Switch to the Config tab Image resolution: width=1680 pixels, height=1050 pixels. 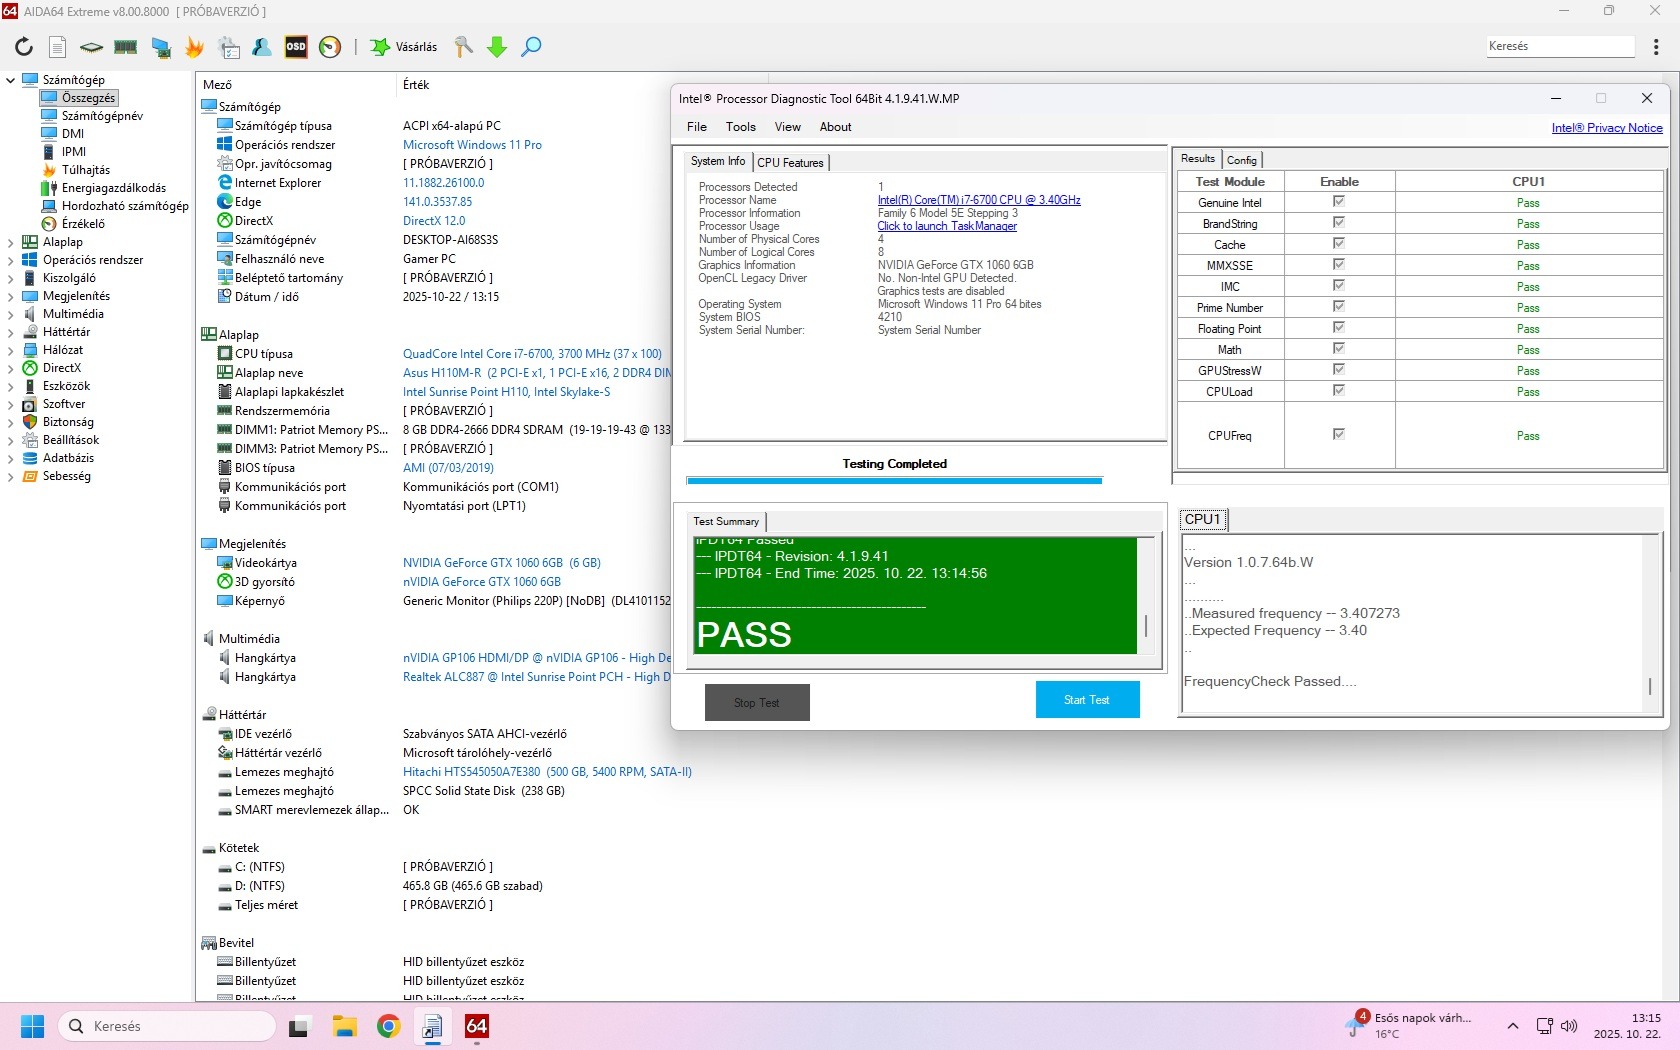click(1242, 160)
